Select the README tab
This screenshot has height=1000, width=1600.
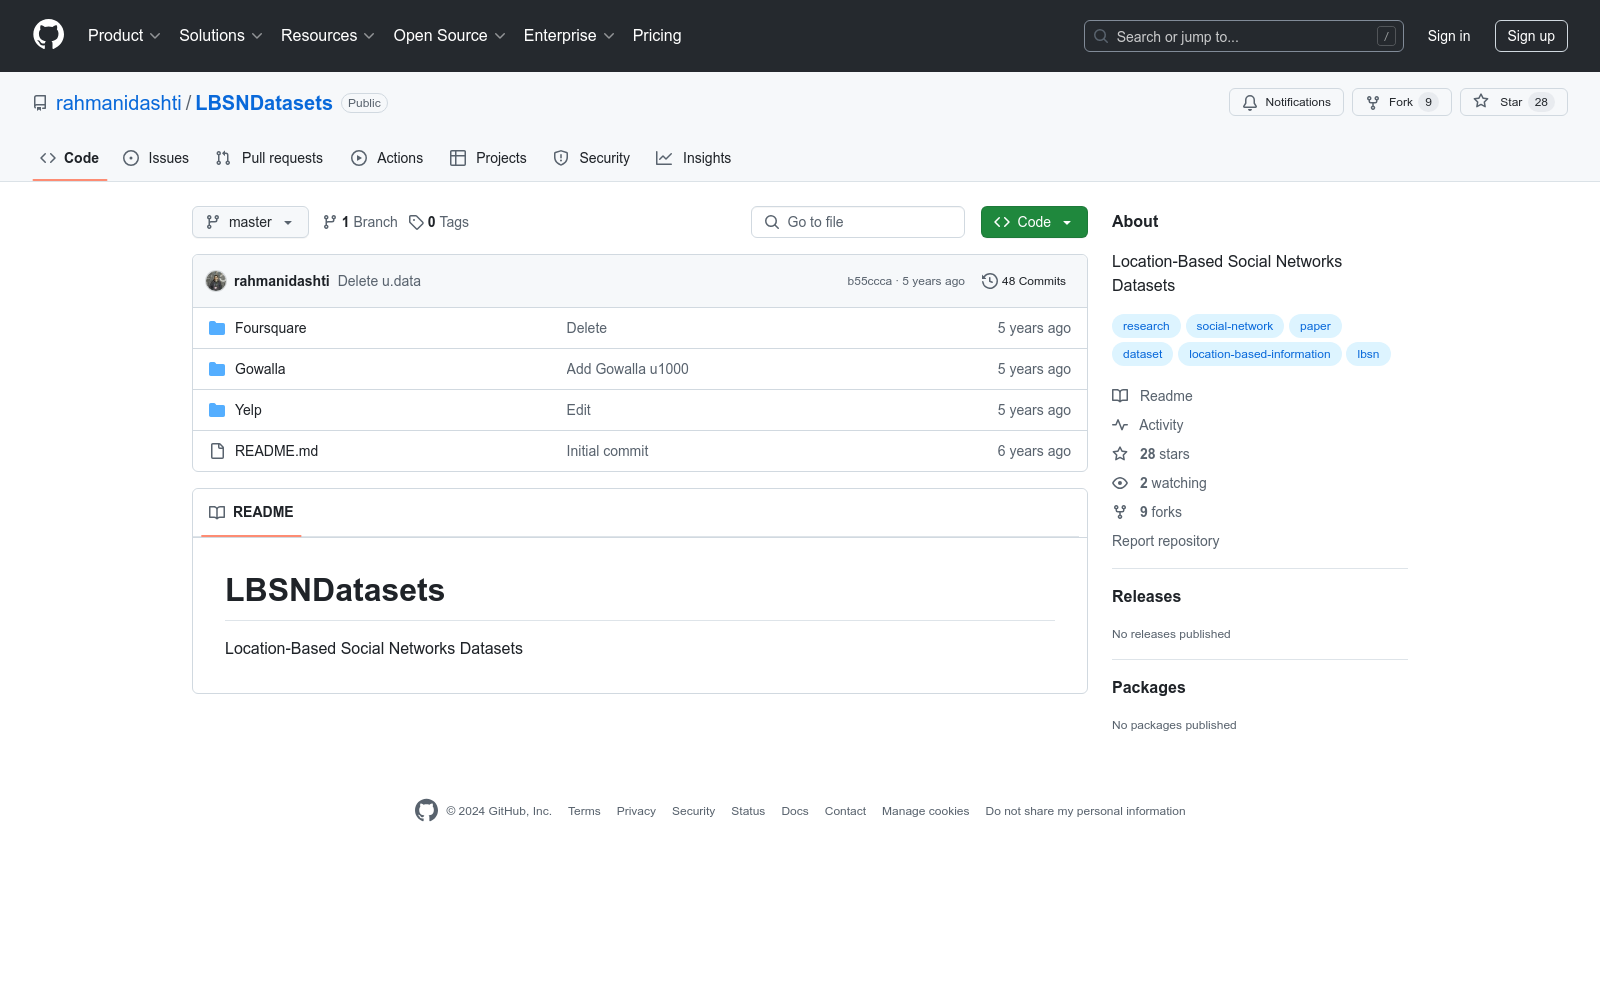pos(251,512)
